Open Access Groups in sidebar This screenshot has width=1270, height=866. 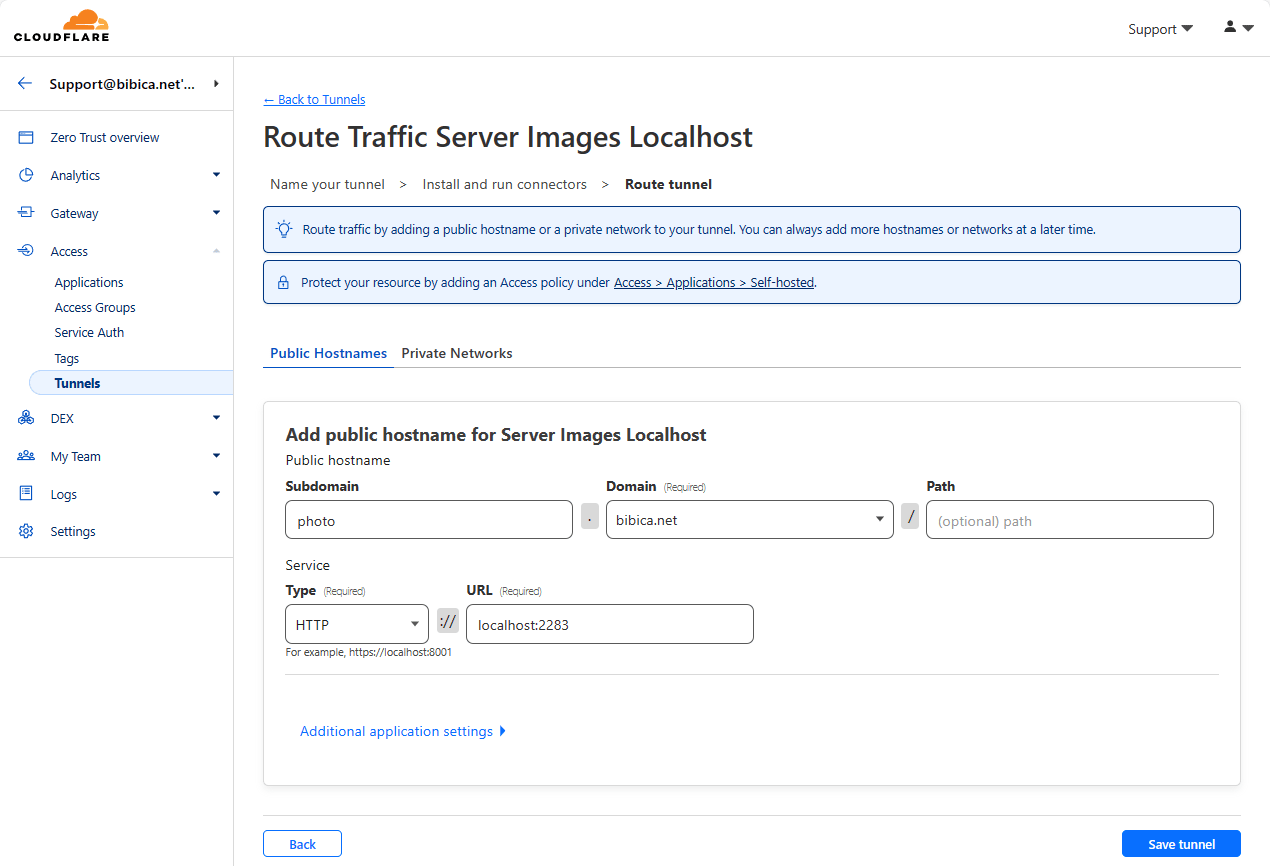[95, 308]
